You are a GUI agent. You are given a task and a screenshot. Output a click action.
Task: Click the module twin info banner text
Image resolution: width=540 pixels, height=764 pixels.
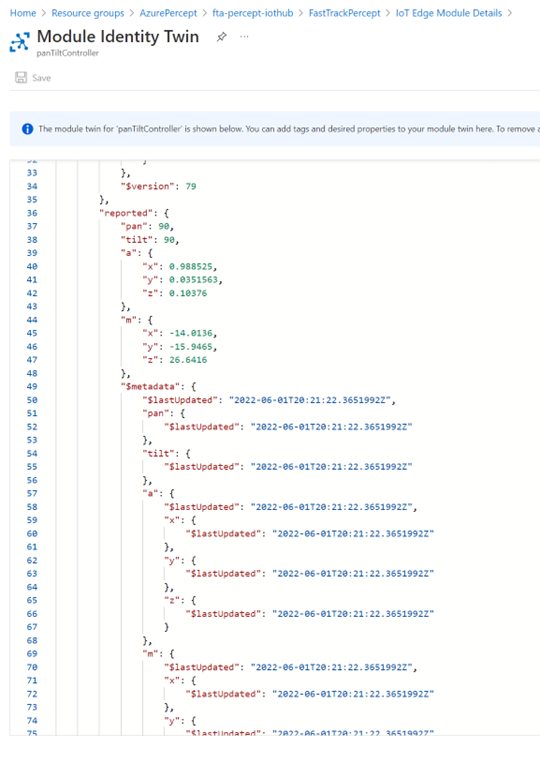point(289,129)
